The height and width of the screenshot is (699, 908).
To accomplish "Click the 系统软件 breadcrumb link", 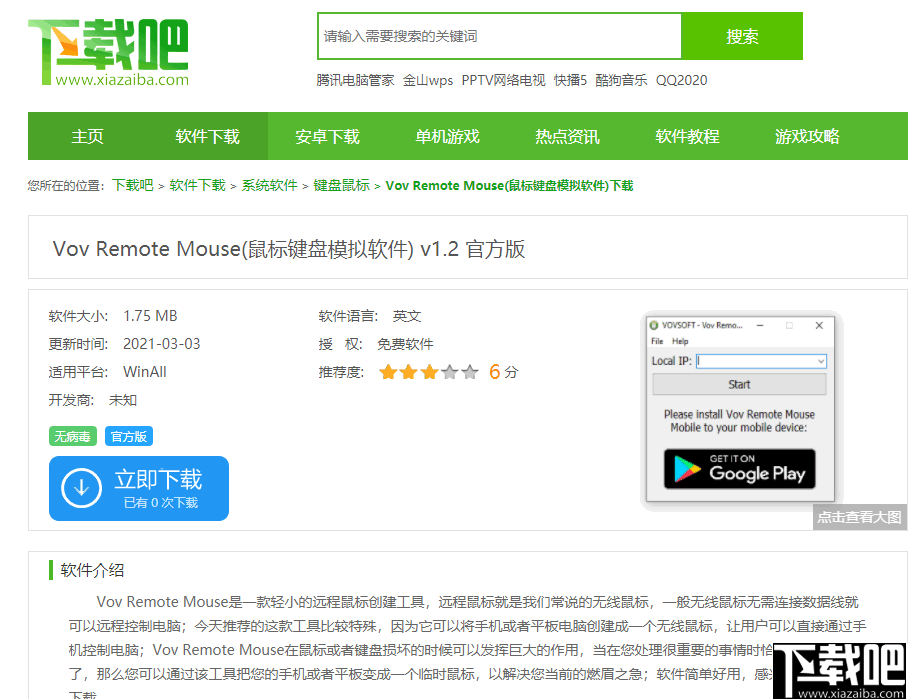I will coord(269,185).
